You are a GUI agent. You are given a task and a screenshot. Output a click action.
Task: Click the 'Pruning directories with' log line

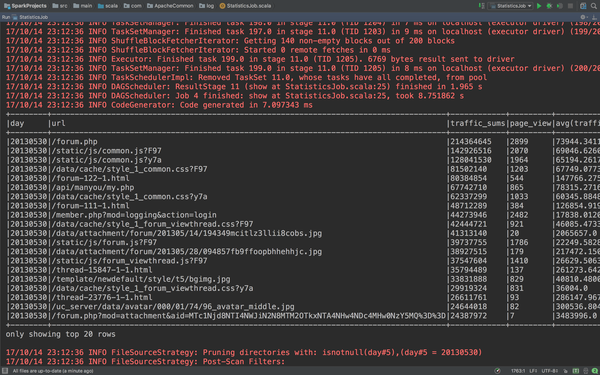[244, 352]
